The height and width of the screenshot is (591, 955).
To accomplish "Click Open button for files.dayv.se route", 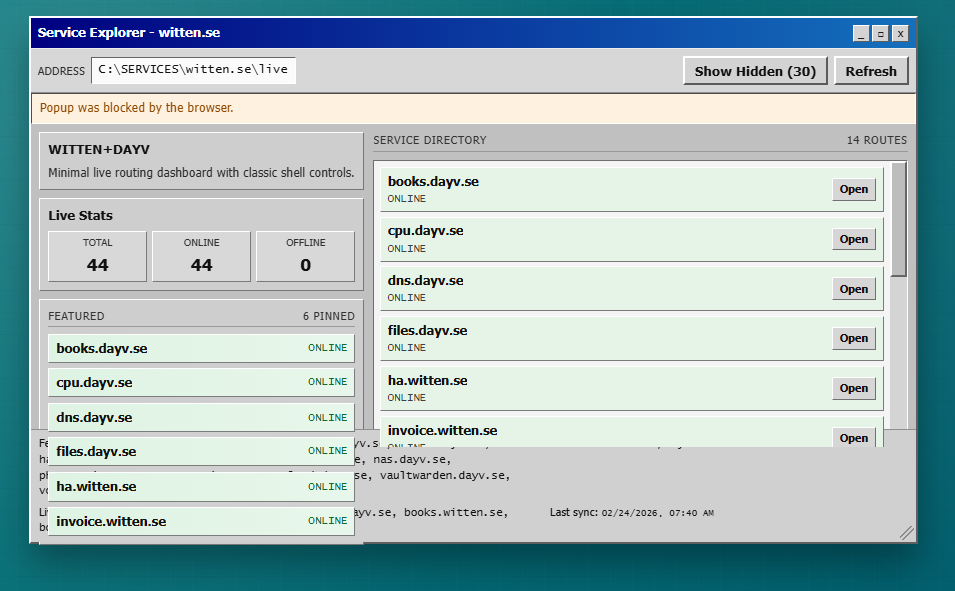I will (853, 338).
